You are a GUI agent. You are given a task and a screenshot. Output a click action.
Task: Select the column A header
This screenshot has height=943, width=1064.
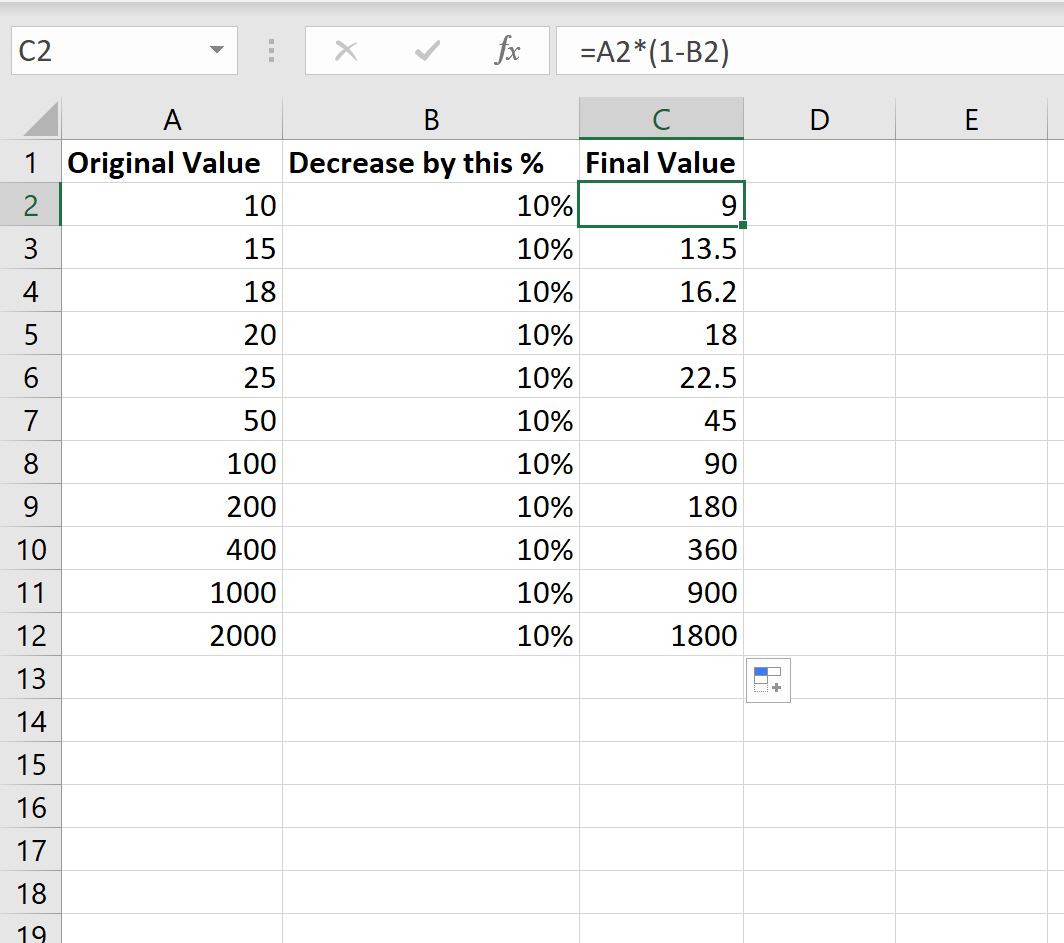click(x=172, y=118)
